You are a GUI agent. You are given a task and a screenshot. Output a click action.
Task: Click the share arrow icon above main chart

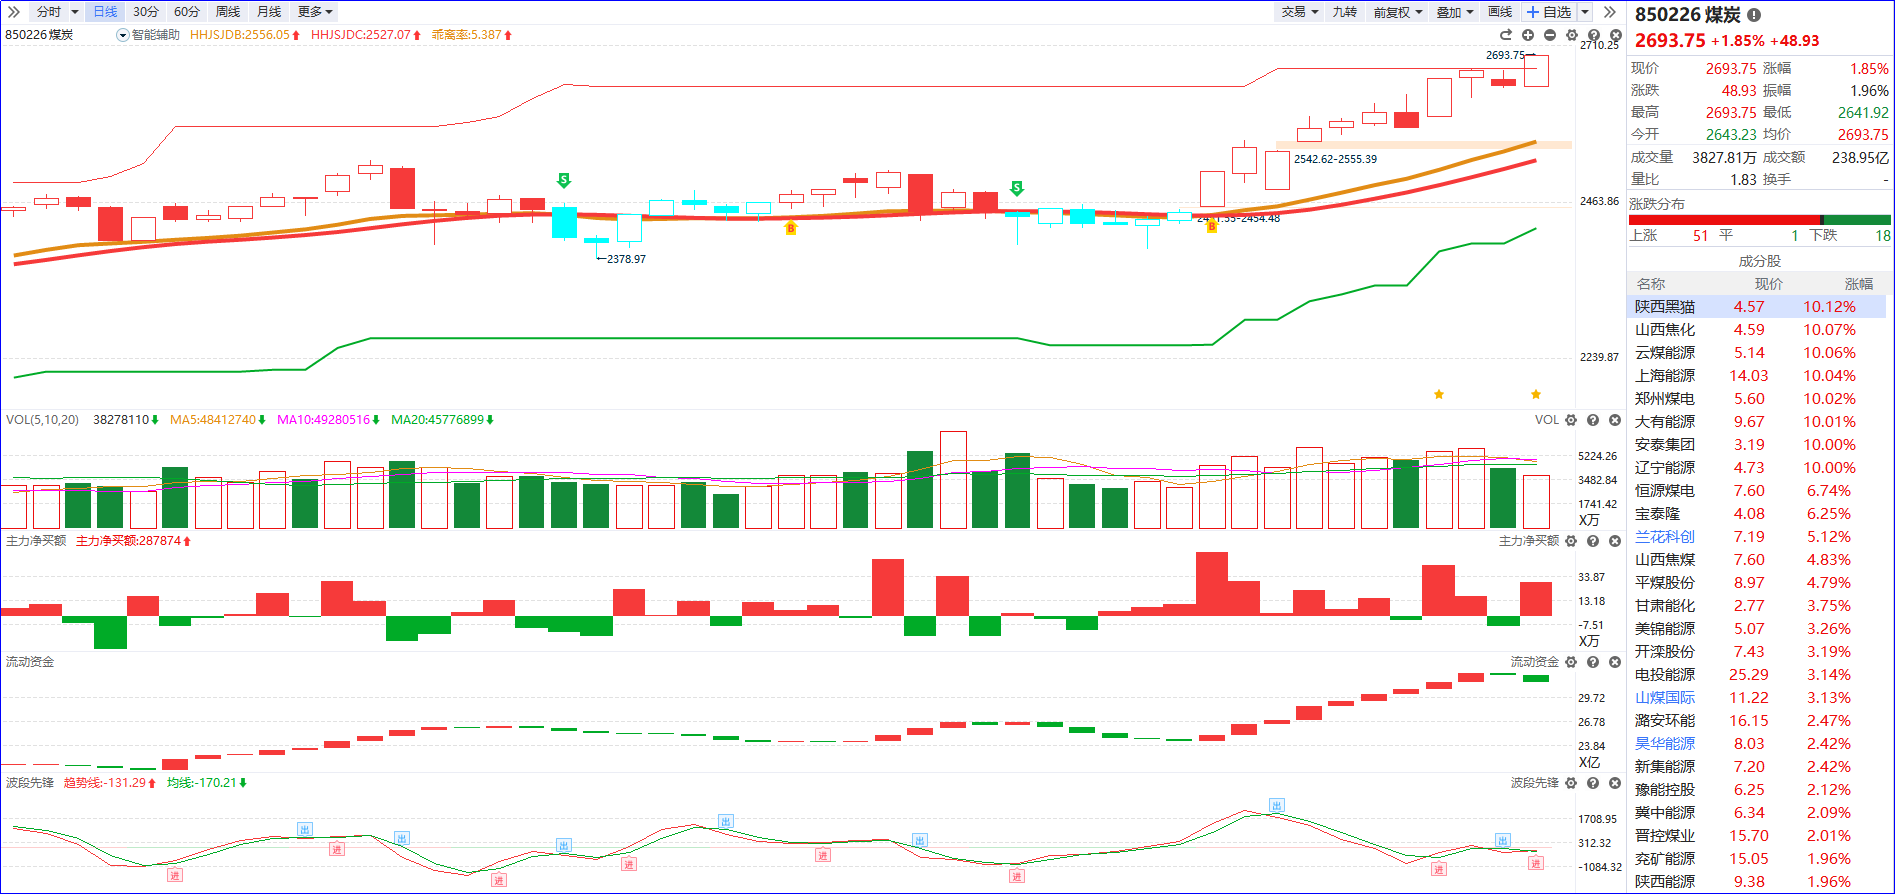tap(1506, 35)
